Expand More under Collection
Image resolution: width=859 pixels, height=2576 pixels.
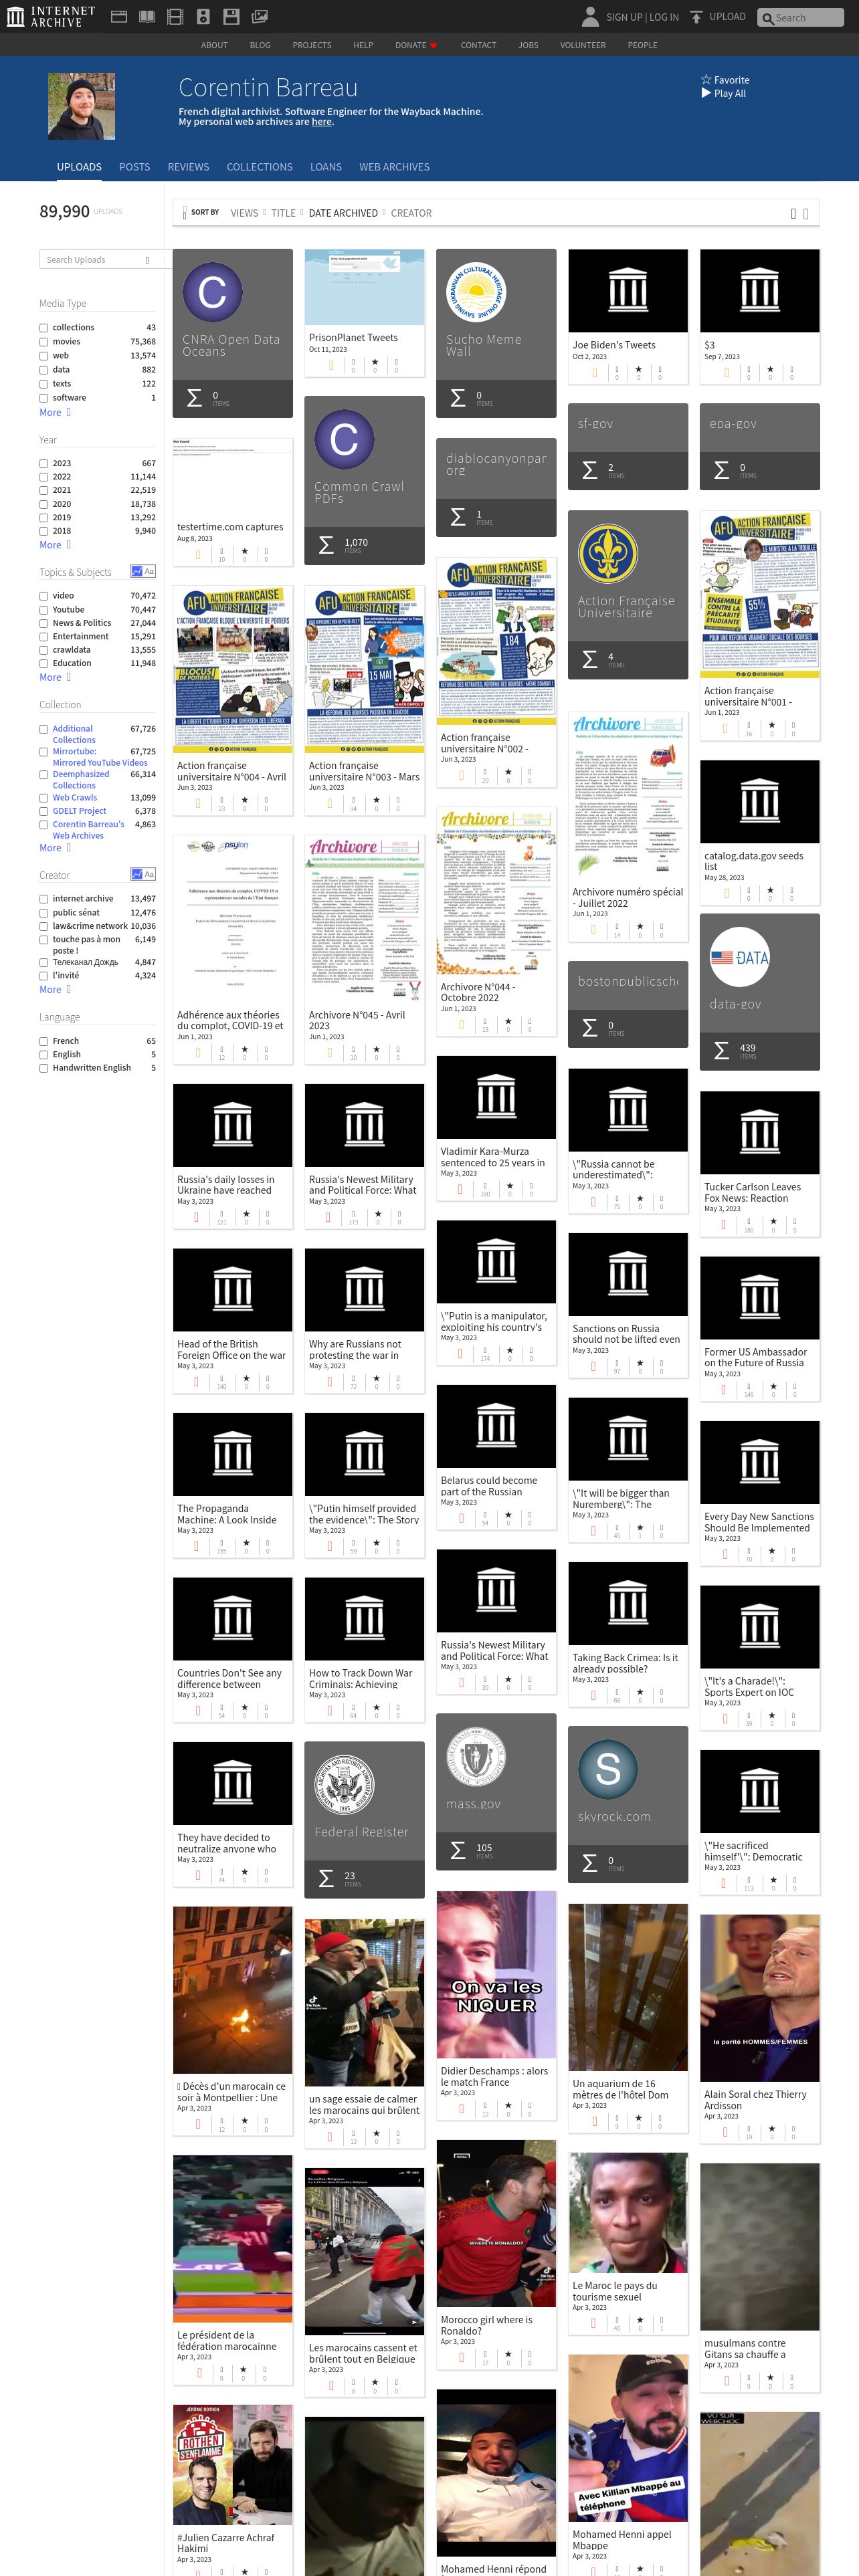click(55, 848)
